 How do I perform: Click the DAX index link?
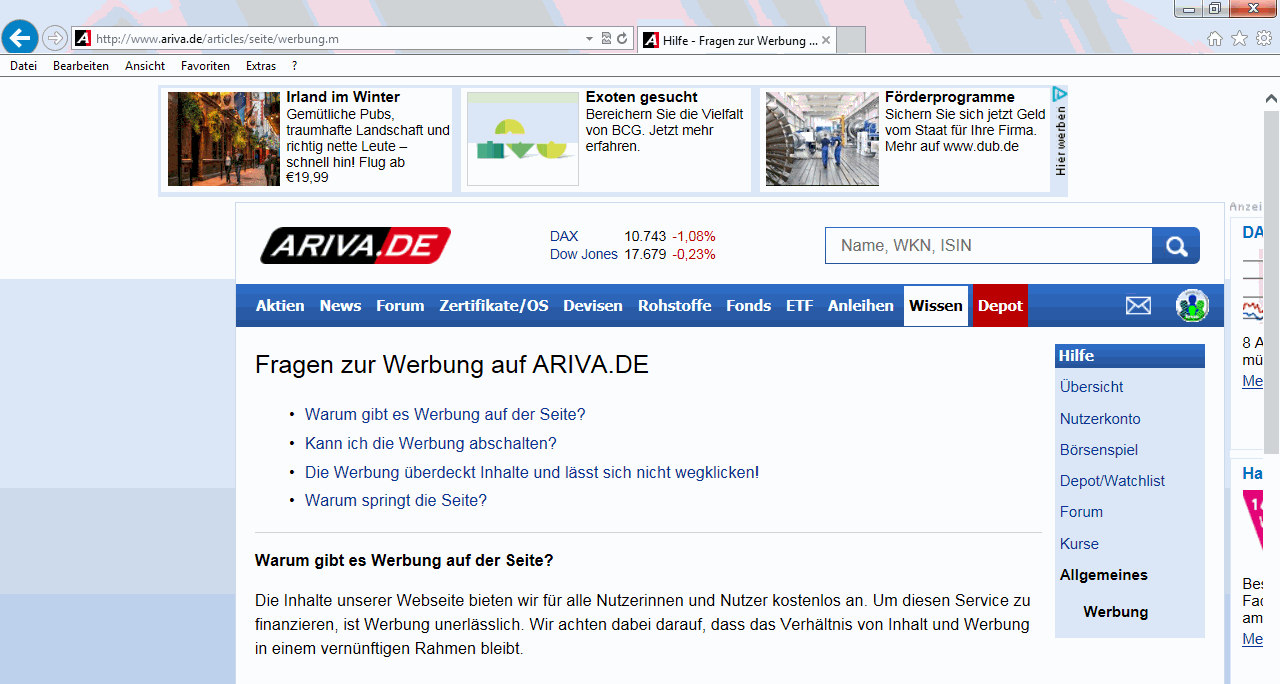[x=564, y=236]
